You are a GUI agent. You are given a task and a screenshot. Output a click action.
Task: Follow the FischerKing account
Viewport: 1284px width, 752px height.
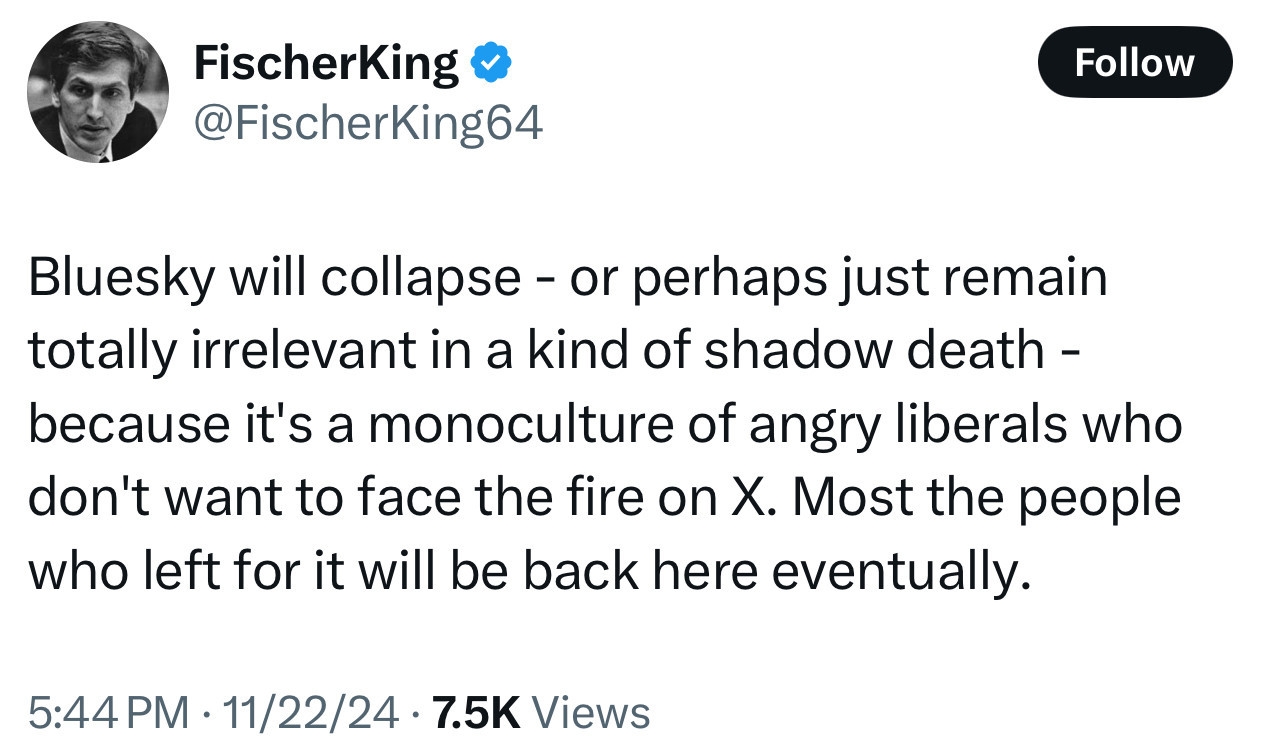pos(1134,63)
